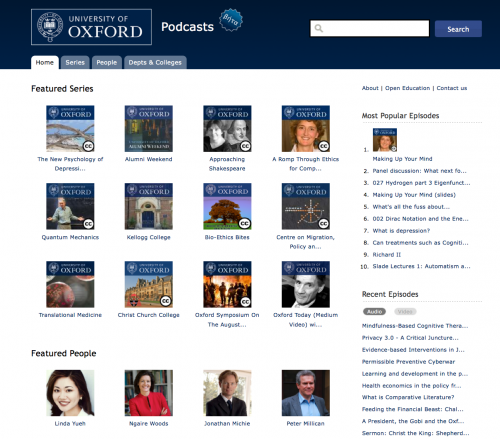
Task: Open '027 Hydrogen part 3 Eigenfunct...' episode
Action: tap(421, 183)
